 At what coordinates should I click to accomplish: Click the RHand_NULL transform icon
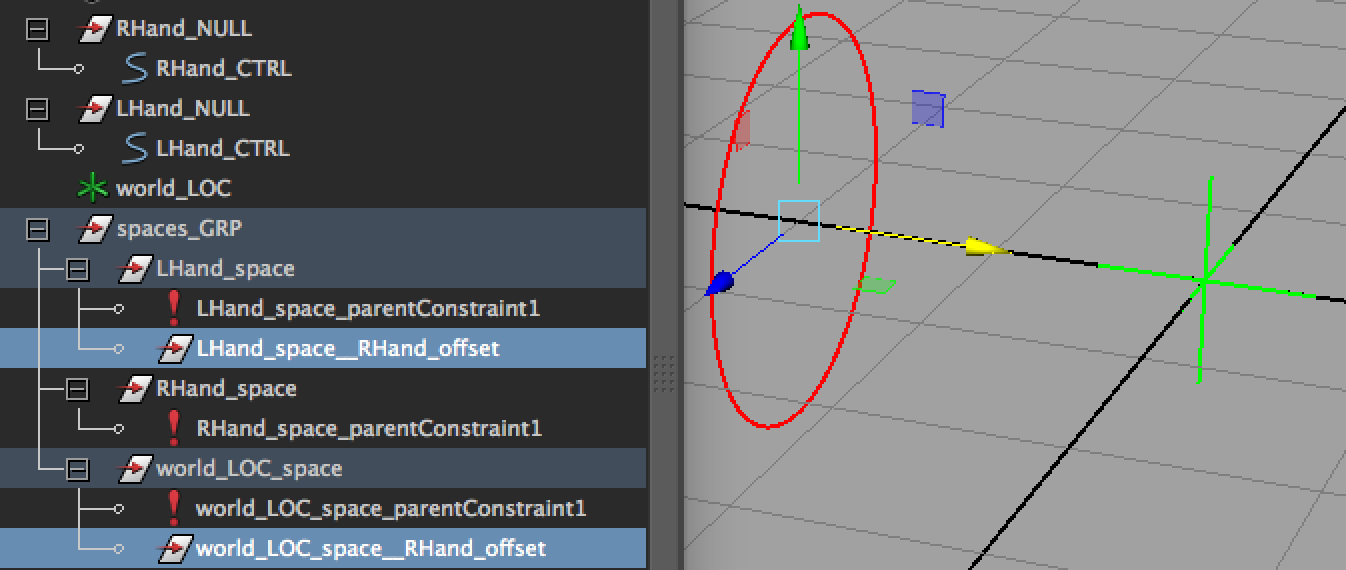[95, 29]
